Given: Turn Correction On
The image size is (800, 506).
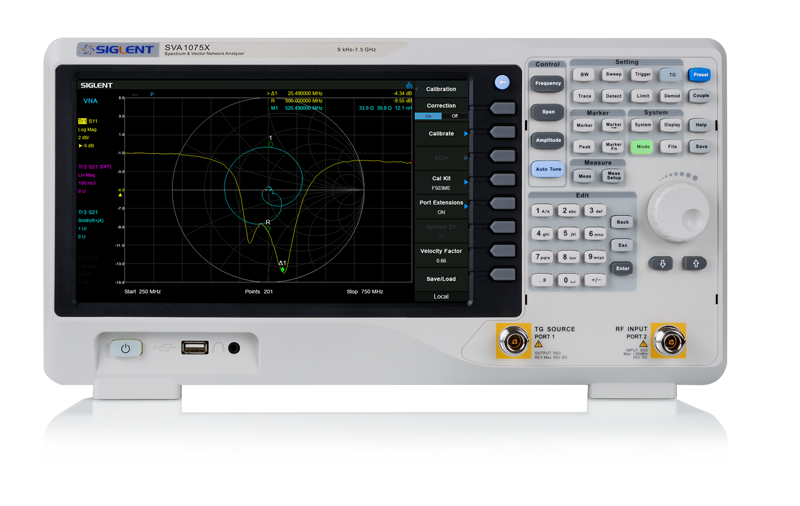Looking at the screenshot, I should click(428, 116).
